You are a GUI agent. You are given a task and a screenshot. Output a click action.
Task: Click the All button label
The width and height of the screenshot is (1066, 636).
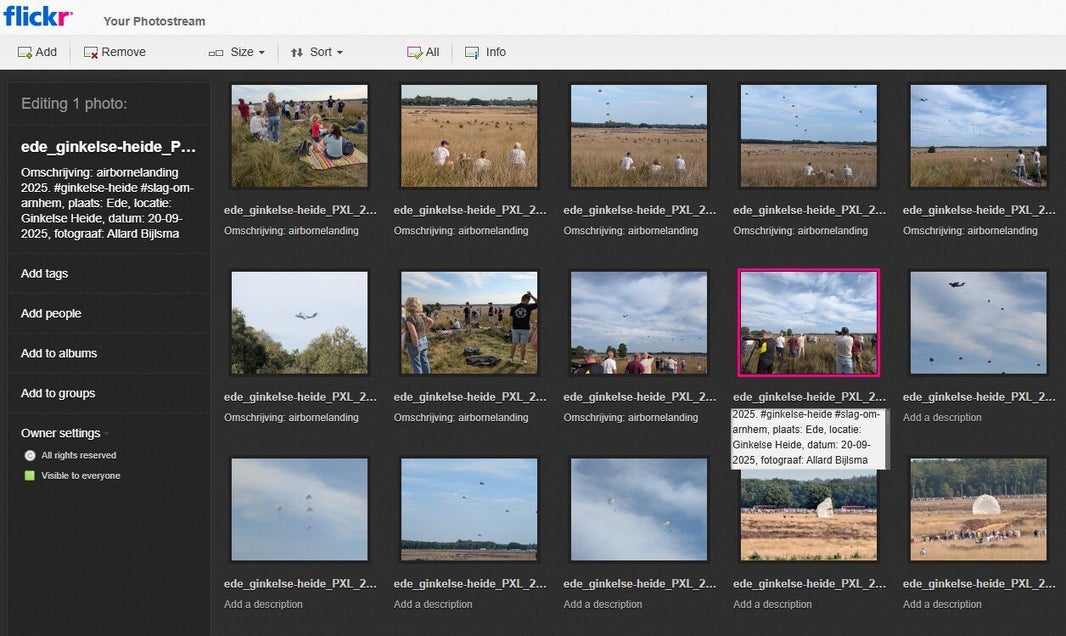click(432, 52)
